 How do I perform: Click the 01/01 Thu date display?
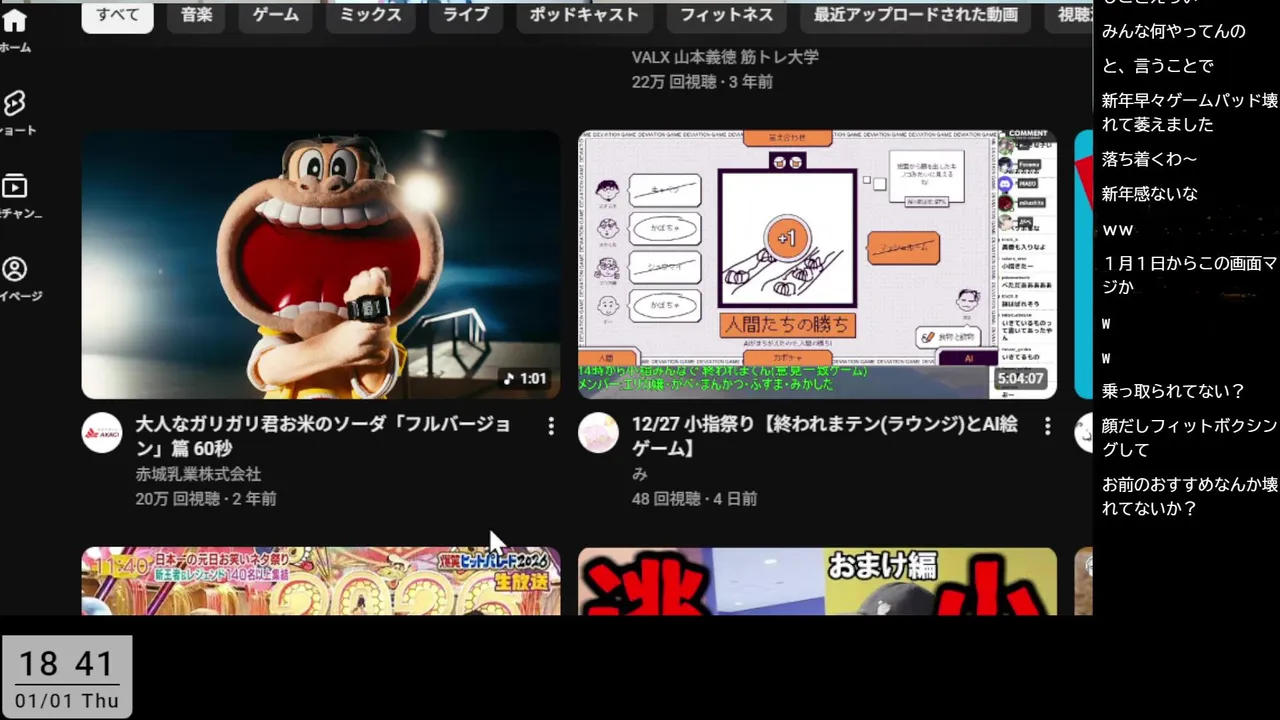point(67,701)
